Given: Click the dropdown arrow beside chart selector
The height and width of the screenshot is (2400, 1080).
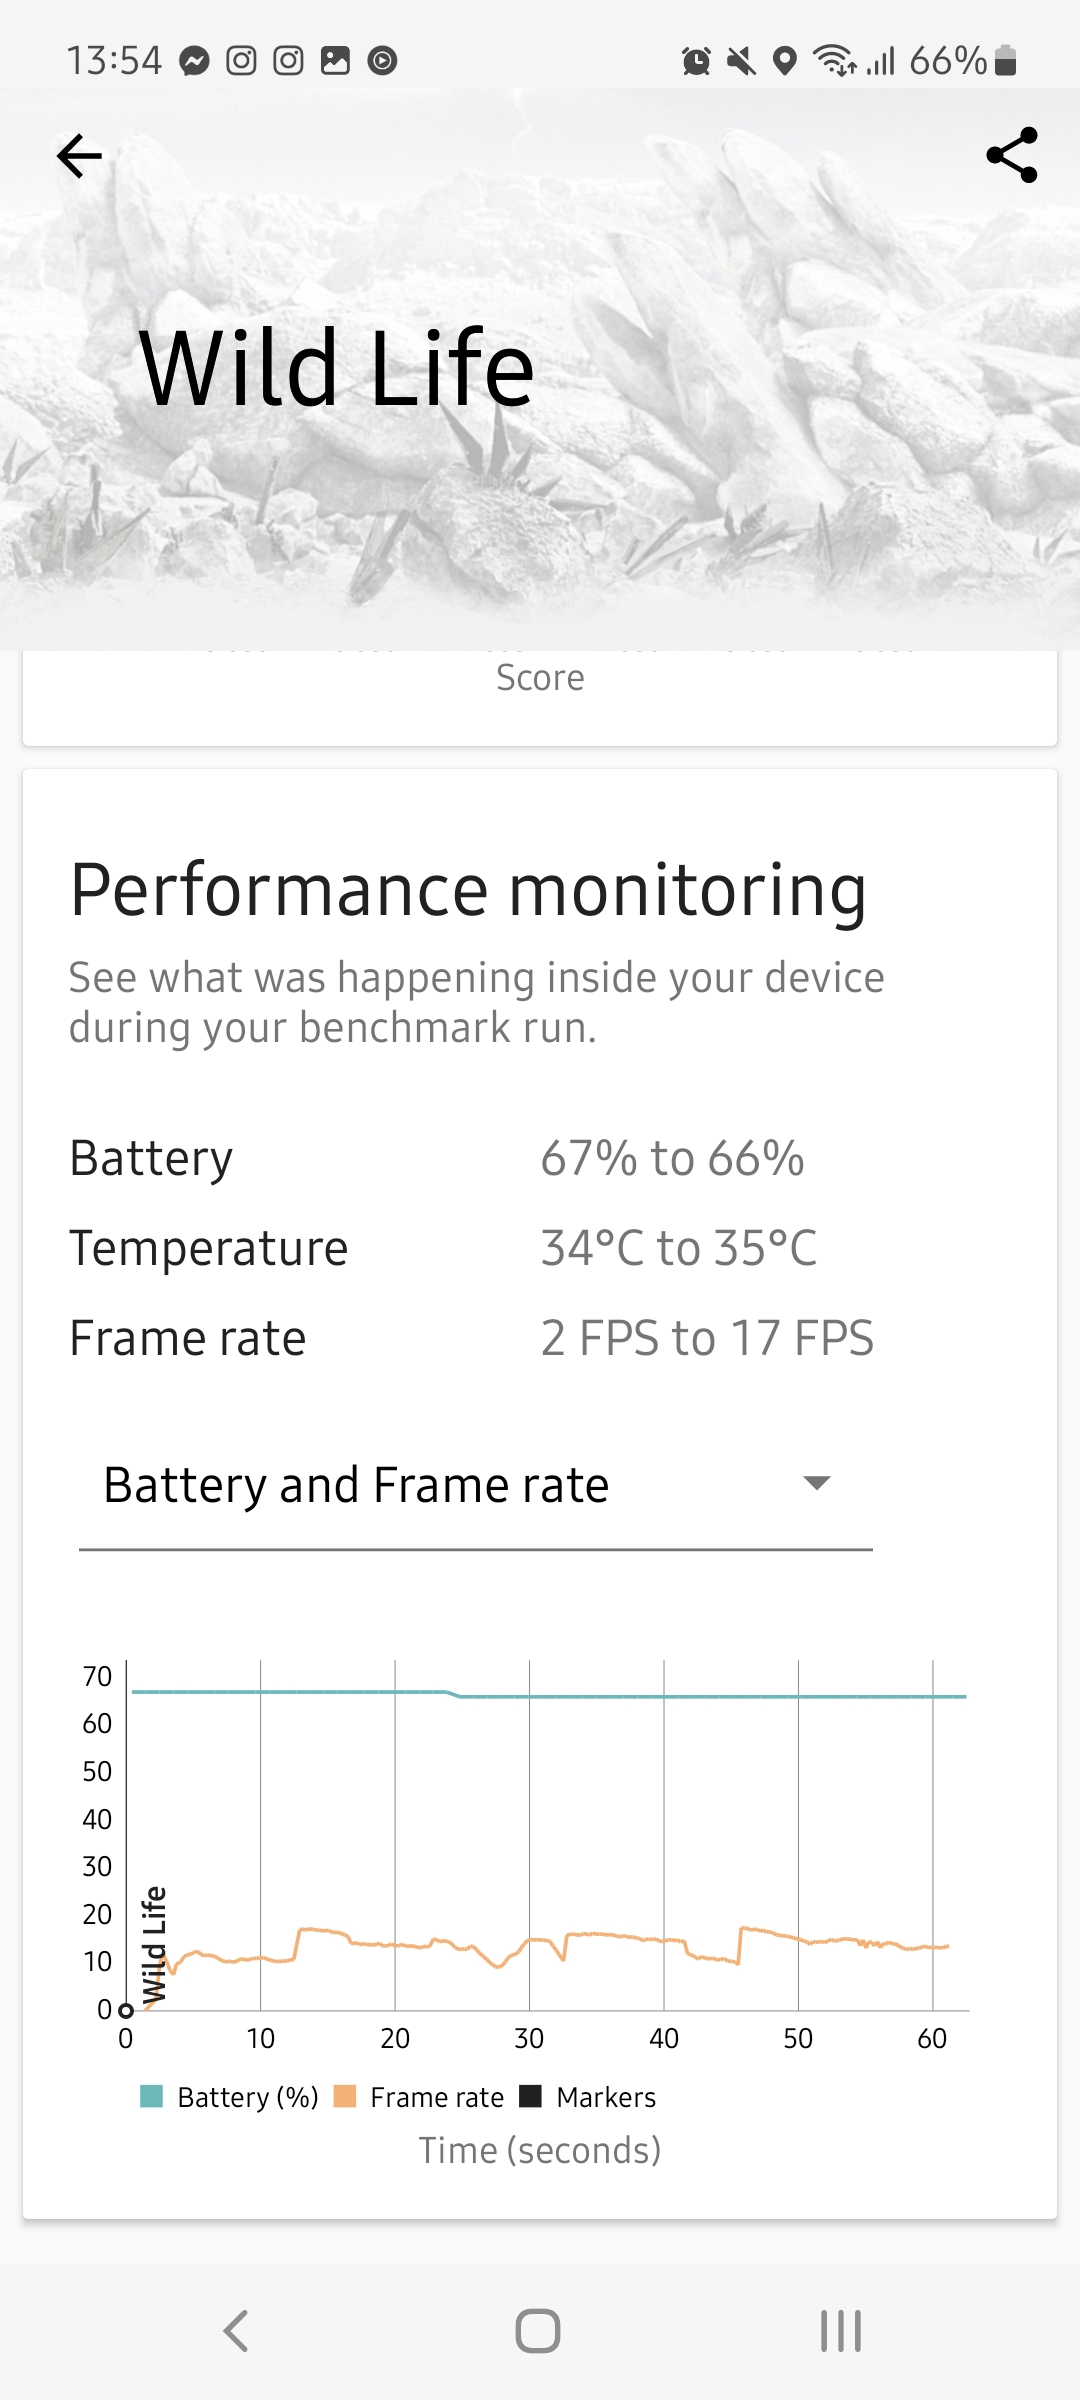Looking at the screenshot, I should [817, 1483].
